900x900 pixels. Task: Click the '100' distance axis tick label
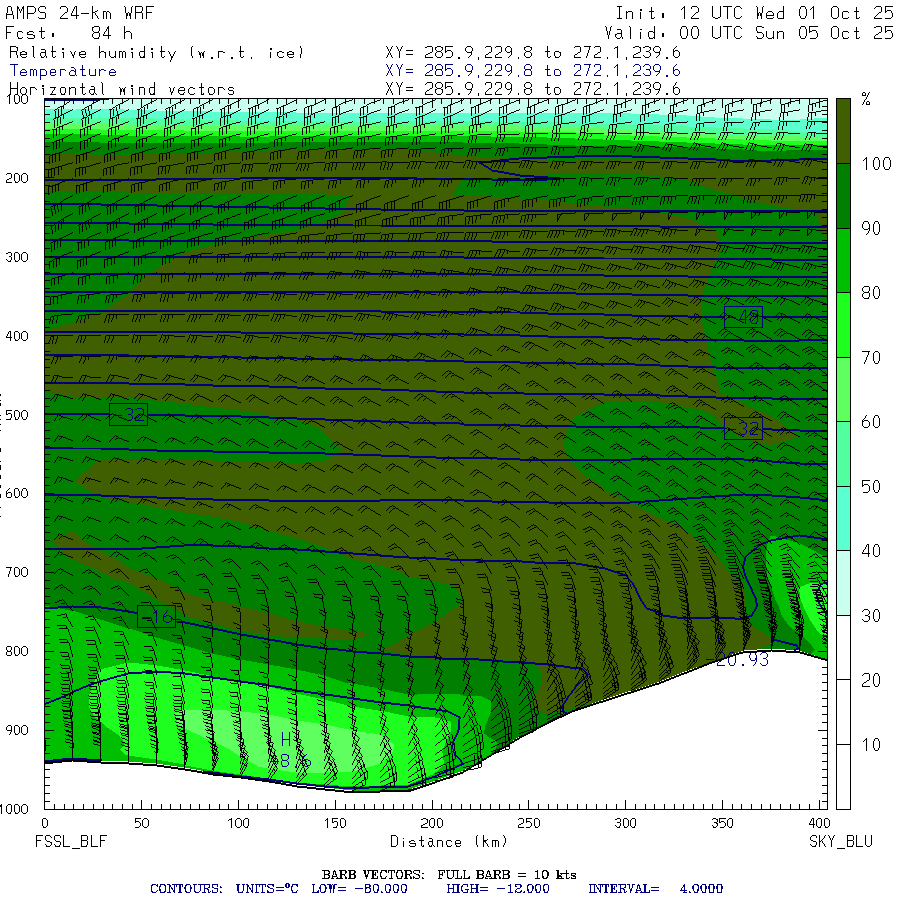[x=238, y=823]
